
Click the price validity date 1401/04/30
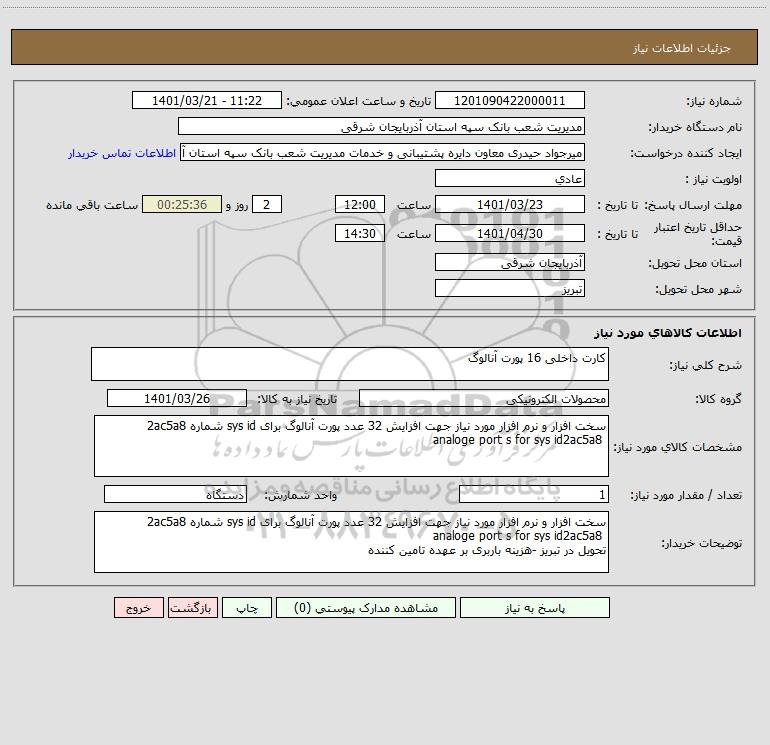tap(510, 234)
